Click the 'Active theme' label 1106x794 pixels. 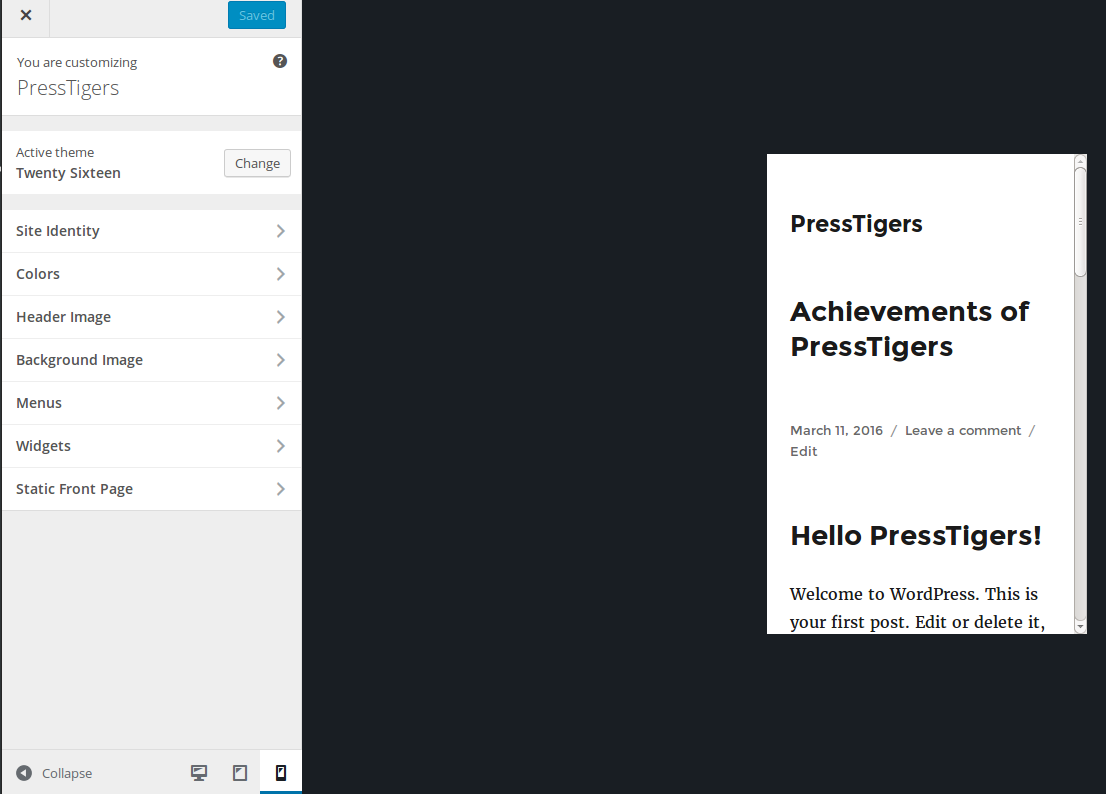click(x=55, y=152)
